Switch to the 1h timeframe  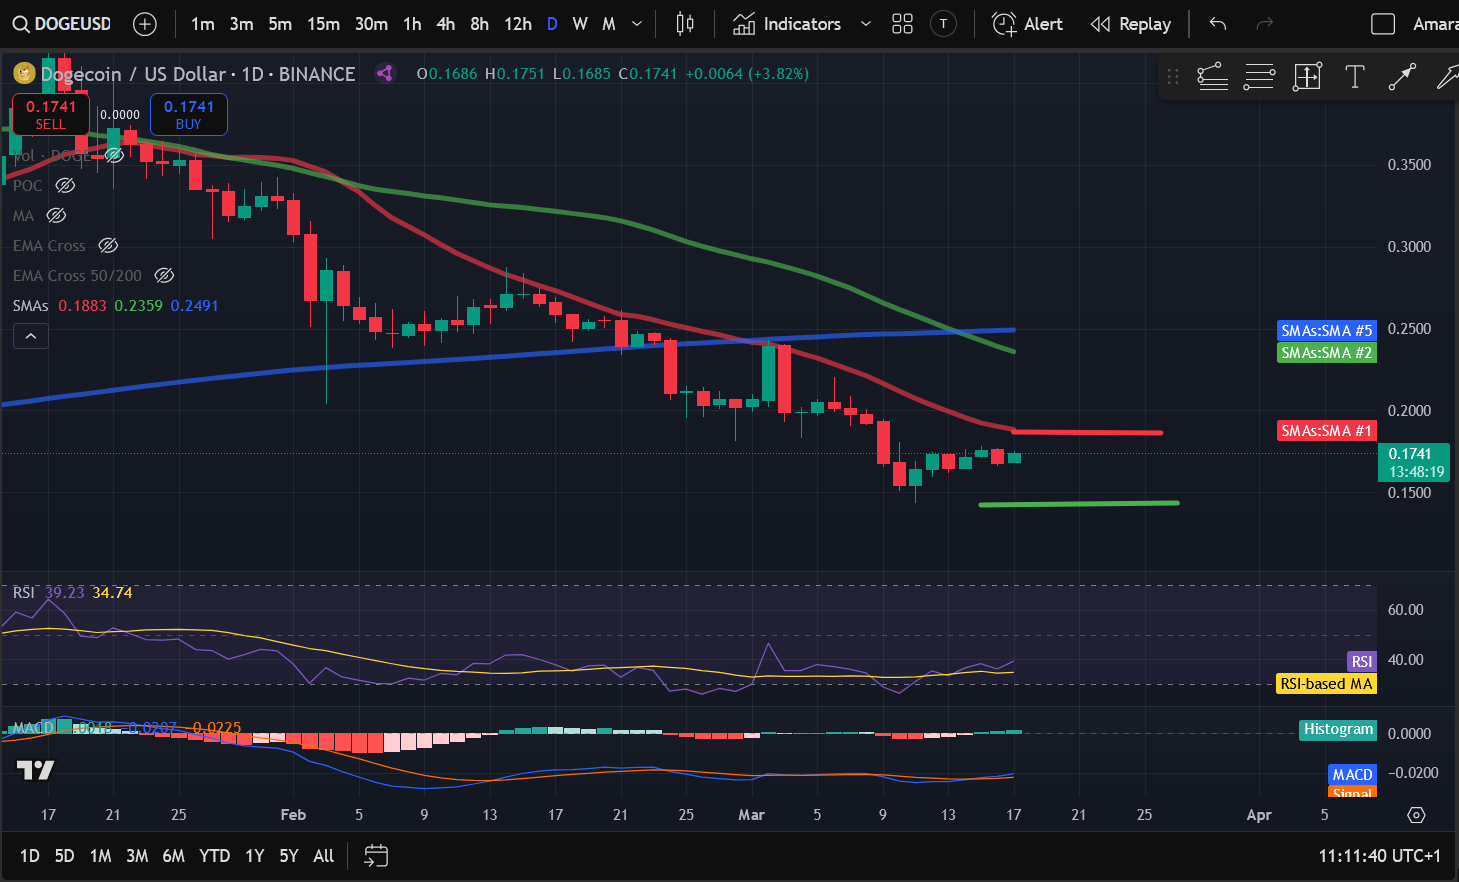(x=412, y=24)
